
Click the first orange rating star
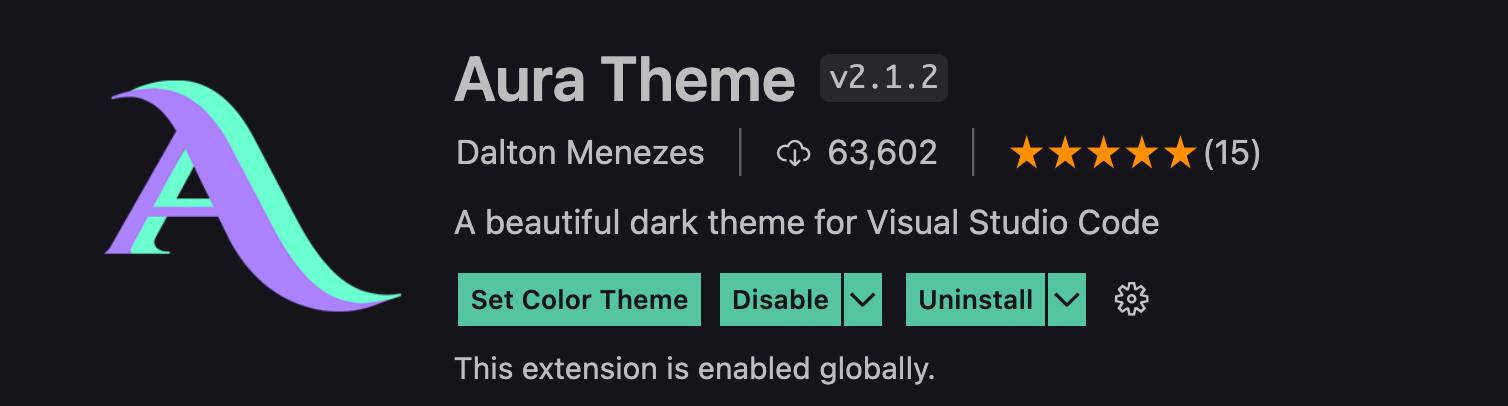[x=1026, y=153]
